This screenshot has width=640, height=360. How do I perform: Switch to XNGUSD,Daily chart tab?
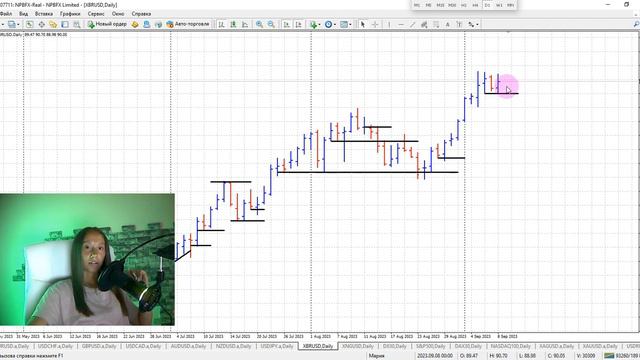(358, 346)
